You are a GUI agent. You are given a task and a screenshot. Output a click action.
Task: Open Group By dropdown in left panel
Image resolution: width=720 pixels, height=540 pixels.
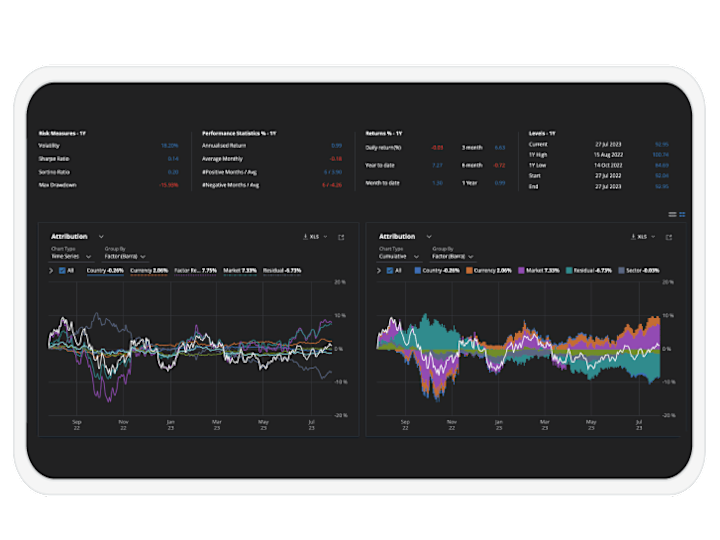click(125, 257)
